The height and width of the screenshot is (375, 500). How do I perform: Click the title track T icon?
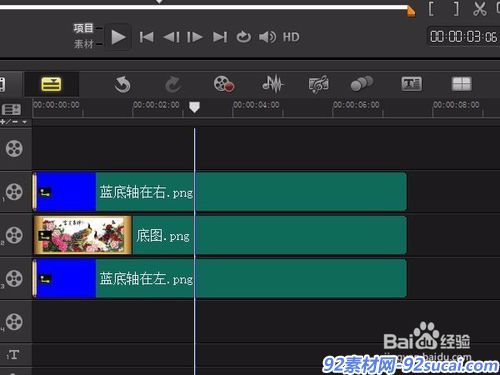(x=13, y=355)
